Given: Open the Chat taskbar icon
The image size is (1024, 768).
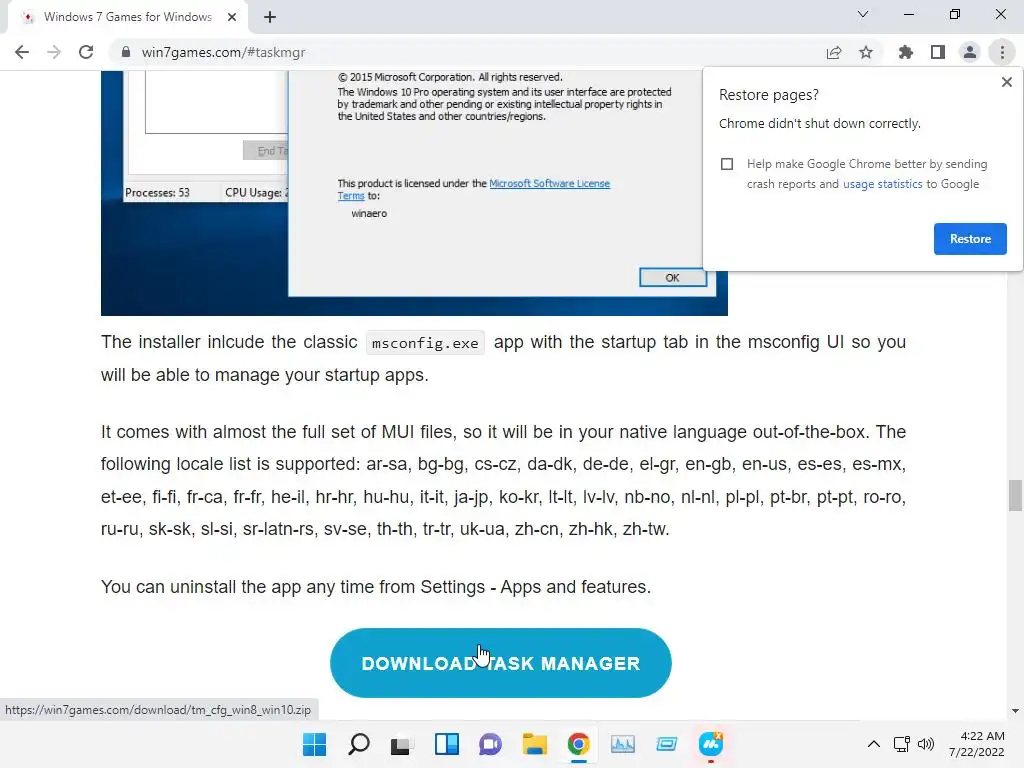Looking at the screenshot, I should click(x=490, y=744).
